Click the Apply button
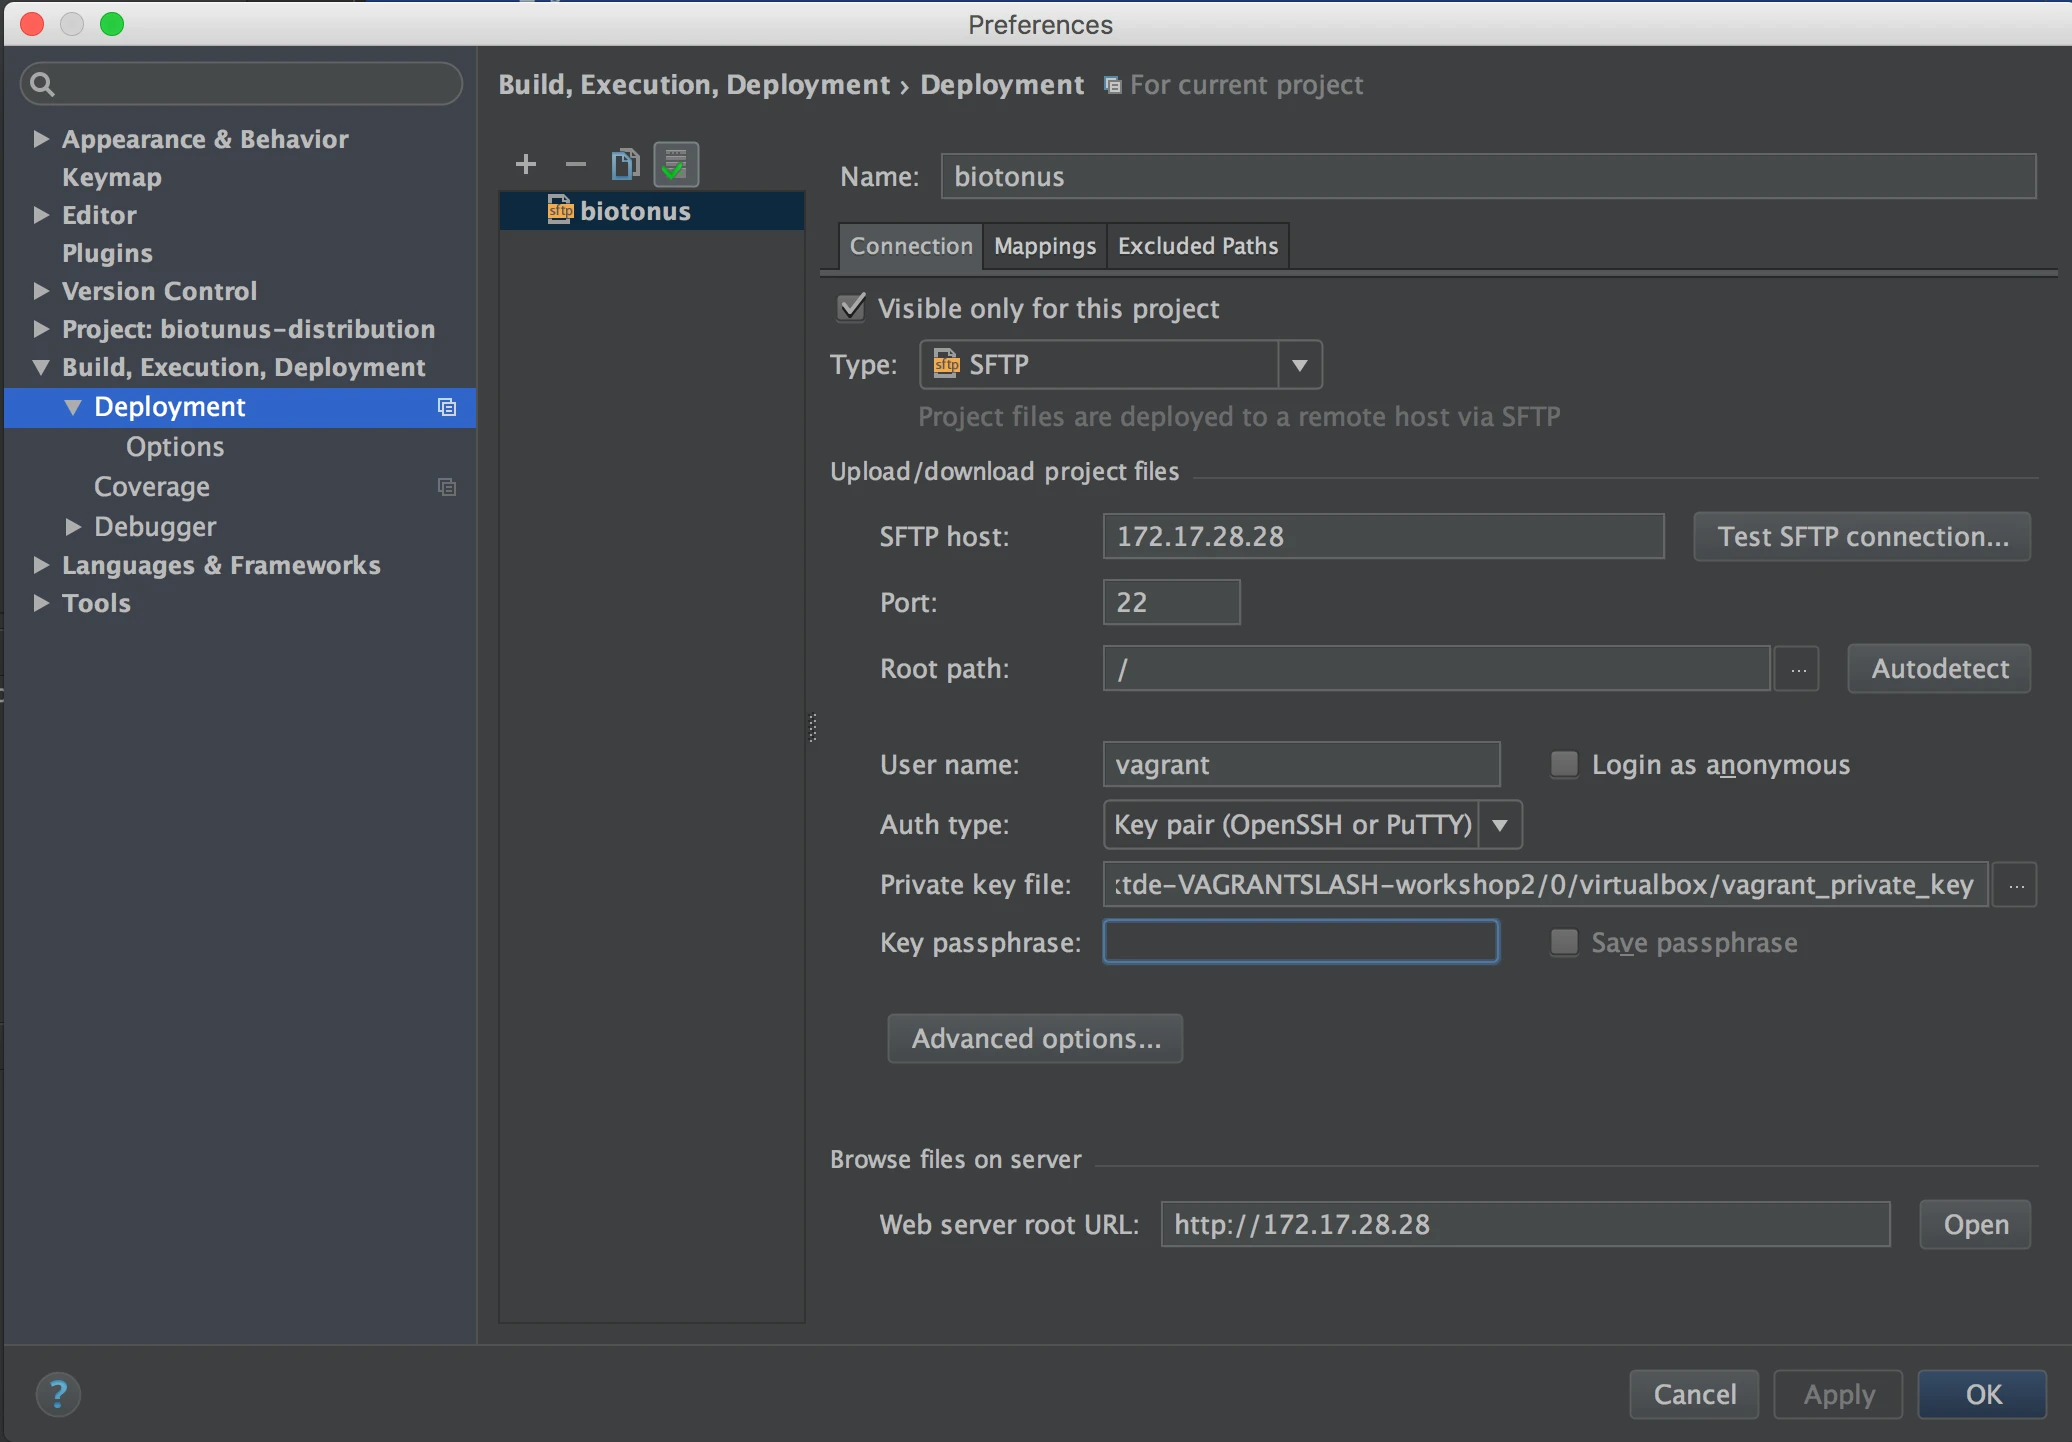 pos(1838,1395)
